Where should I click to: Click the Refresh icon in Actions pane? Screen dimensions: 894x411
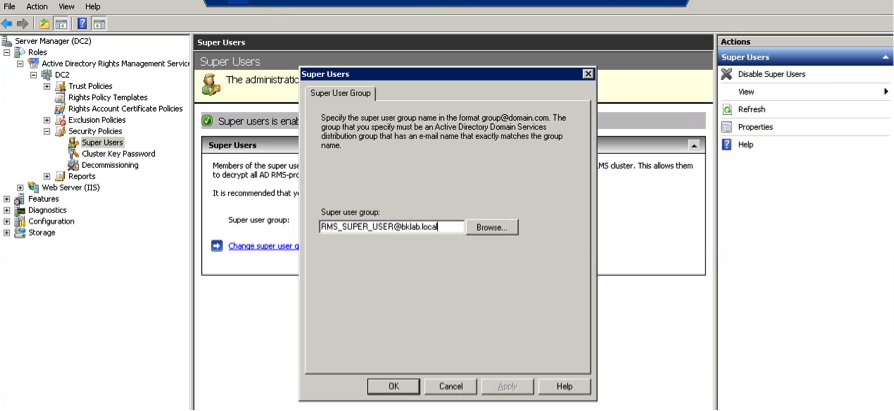click(727, 110)
